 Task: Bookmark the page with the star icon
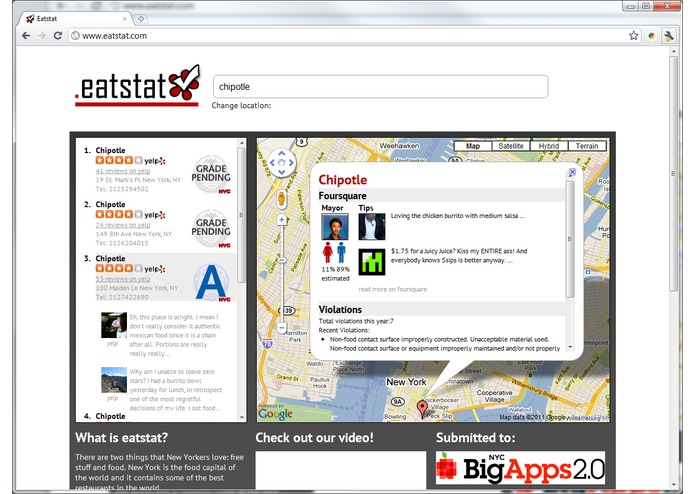point(633,36)
